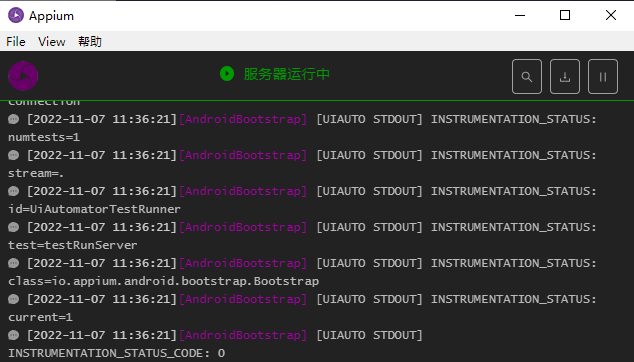Click message bubble icon beside UiAutomatorTestRunner entry
Screen dimensions: 634x362
(14, 191)
